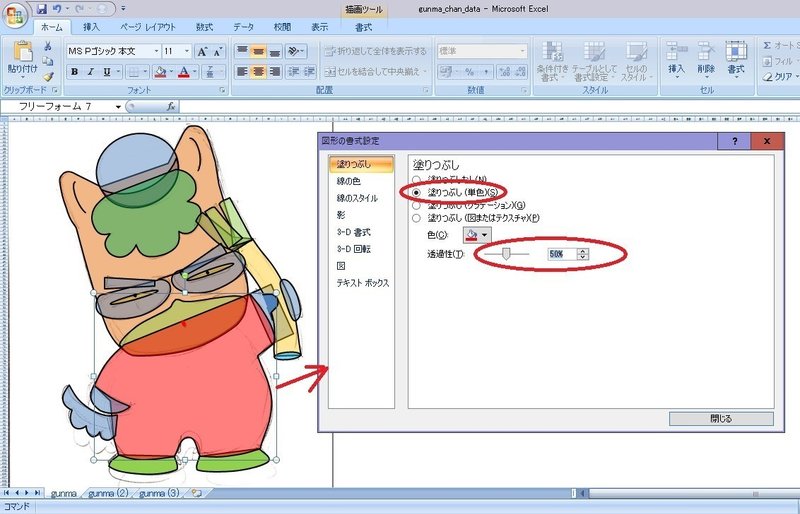
Task: Increase font size with large A icon
Action: pos(202,51)
